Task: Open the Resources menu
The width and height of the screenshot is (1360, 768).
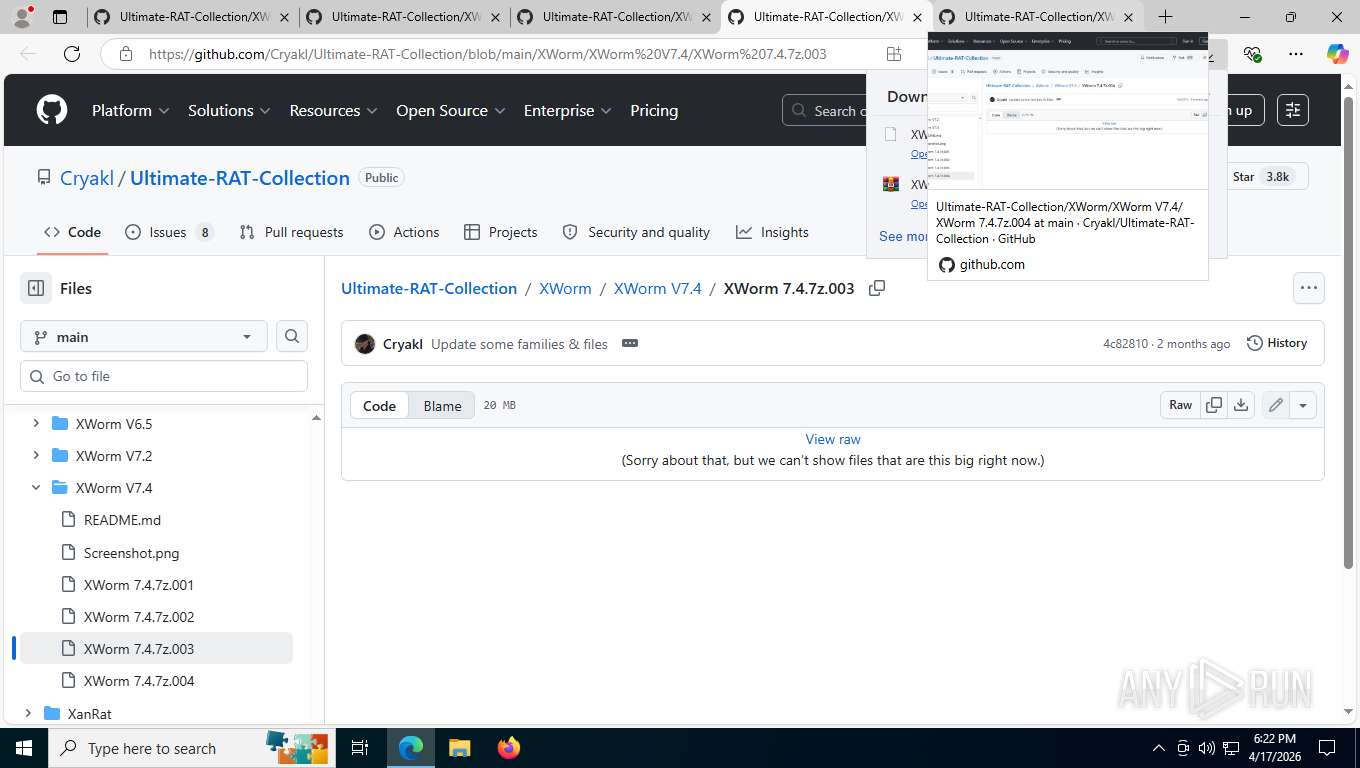Action: click(333, 110)
